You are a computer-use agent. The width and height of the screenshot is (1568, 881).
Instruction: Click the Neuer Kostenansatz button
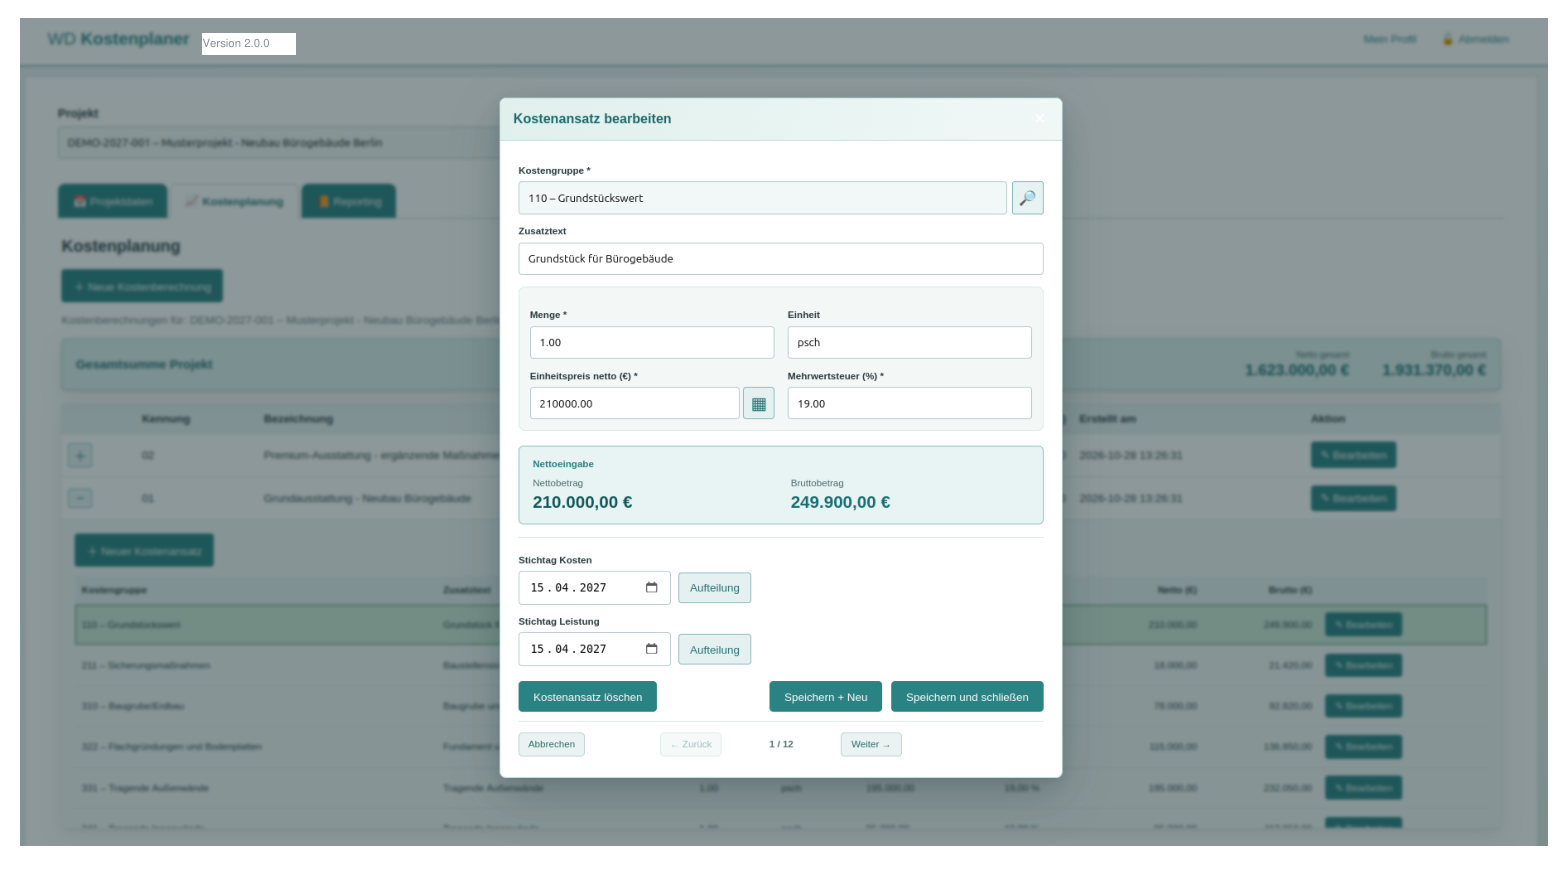click(x=144, y=550)
